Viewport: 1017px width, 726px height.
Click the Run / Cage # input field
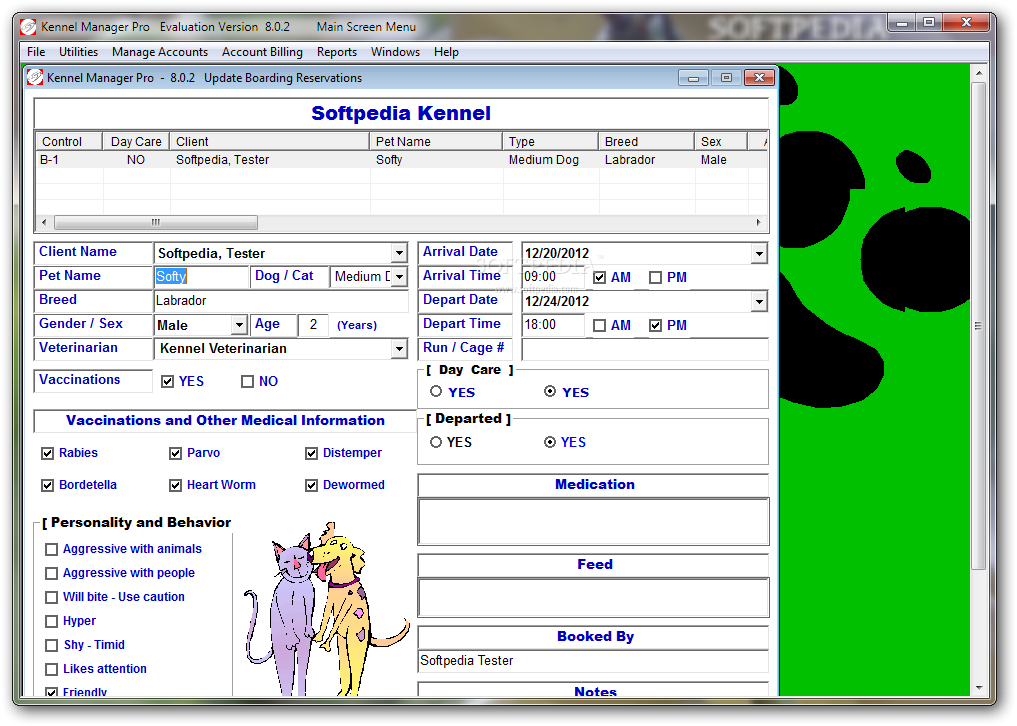pos(645,349)
